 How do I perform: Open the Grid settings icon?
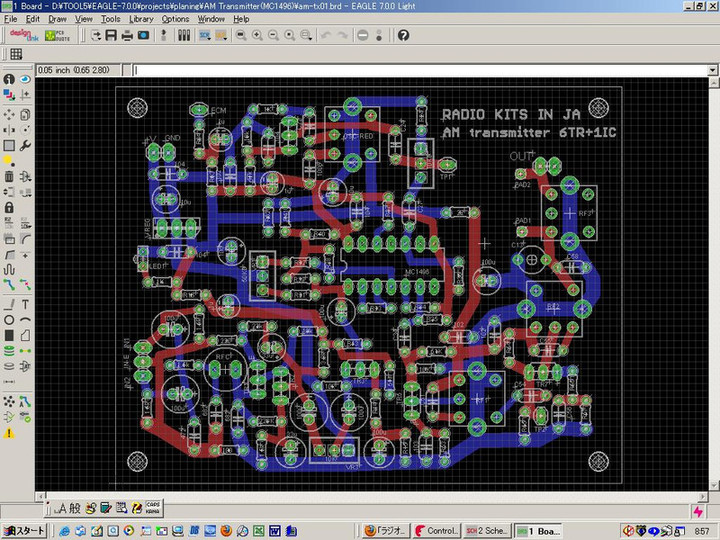point(16,54)
